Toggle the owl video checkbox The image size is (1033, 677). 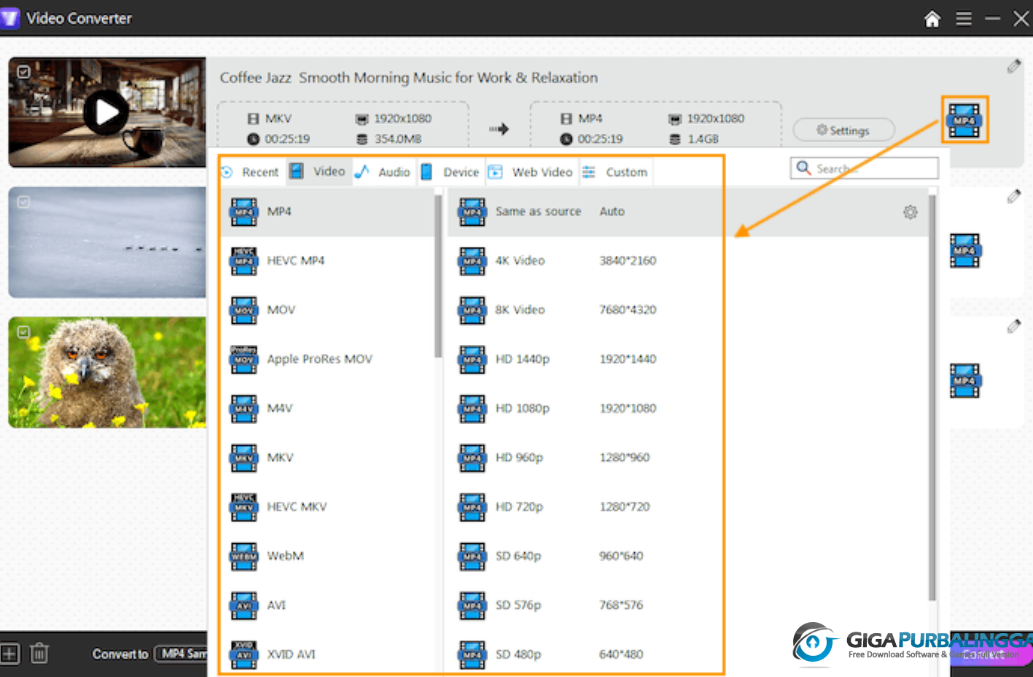tap(24, 332)
